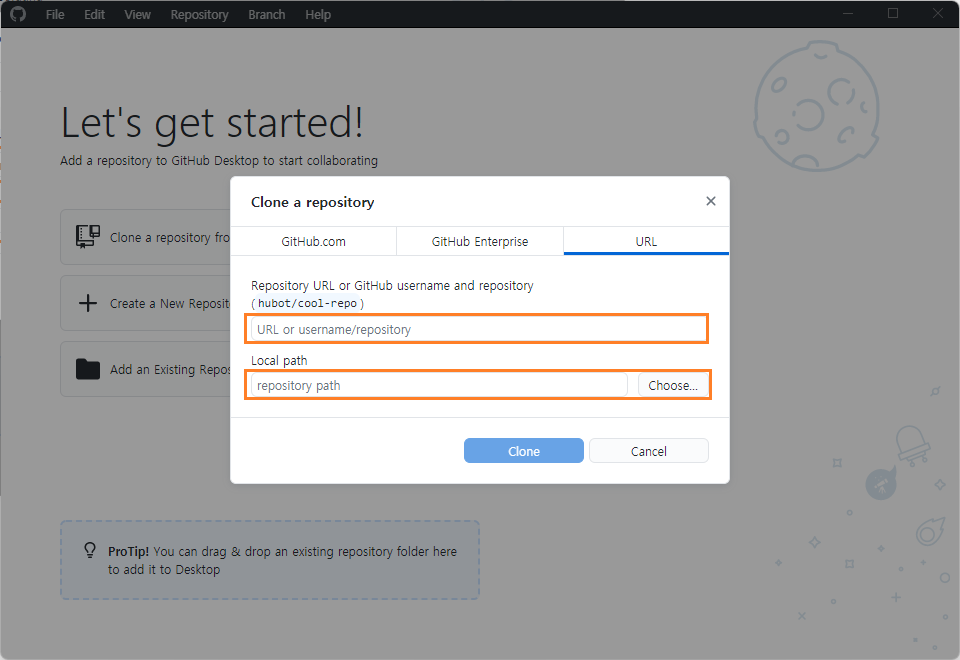This screenshot has height=660, width=960.
Task: Focus the repository path field
Action: pyautogui.click(x=439, y=385)
